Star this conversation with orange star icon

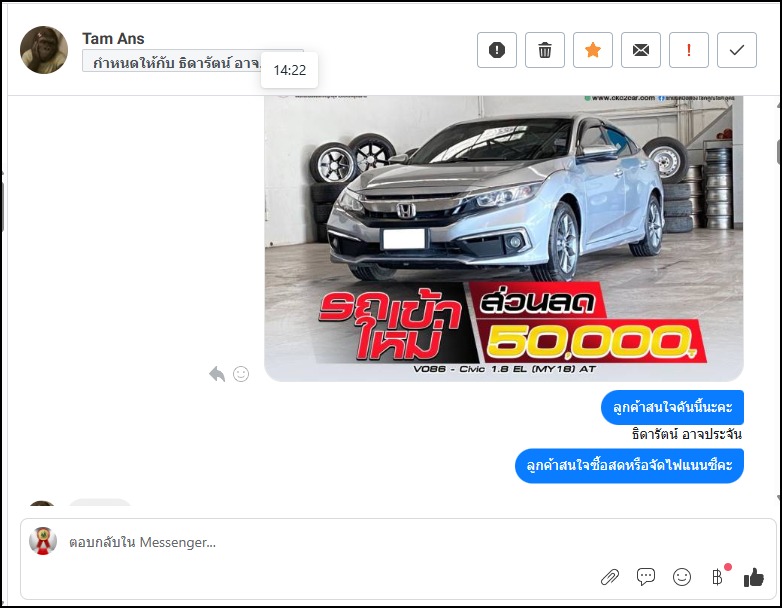[x=592, y=50]
